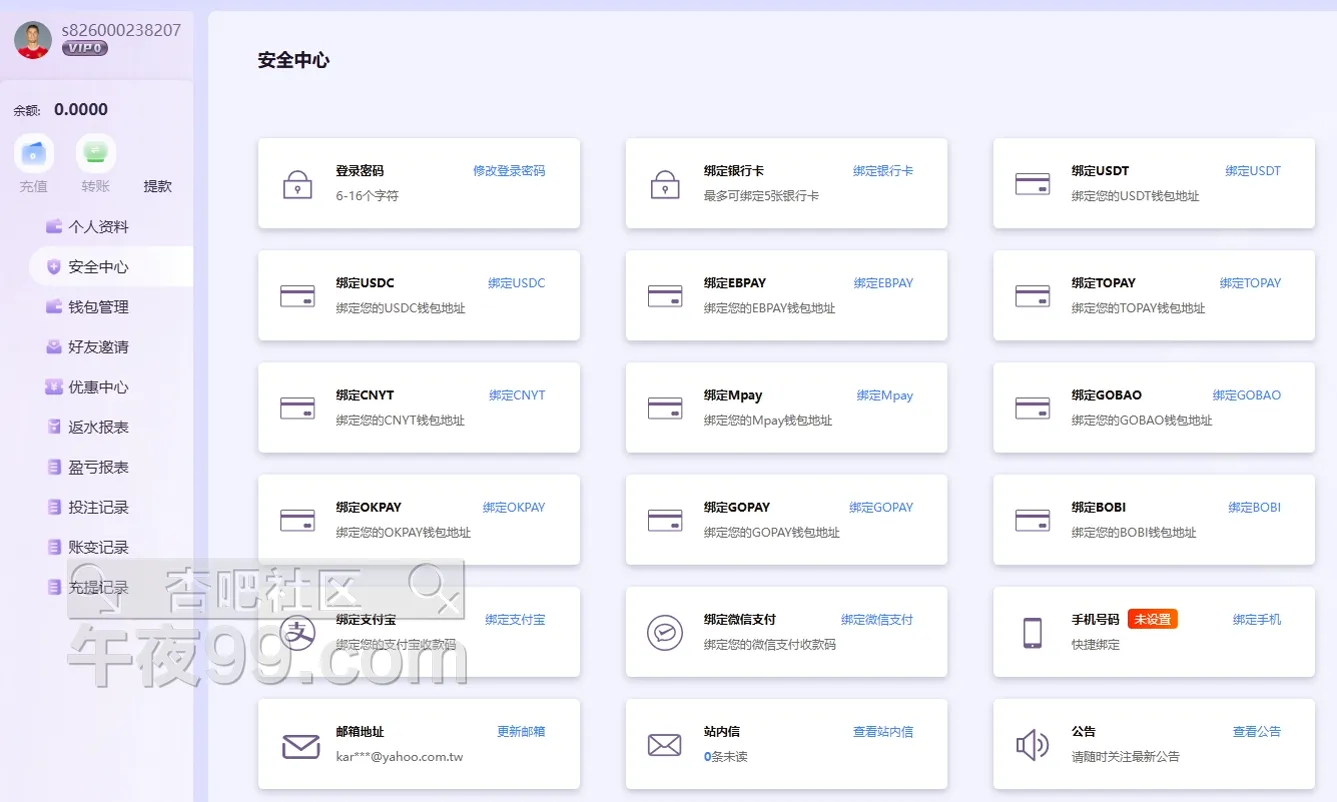The width and height of the screenshot is (1337, 802).
Task: Click the user avatar picture
Action: 33,40
